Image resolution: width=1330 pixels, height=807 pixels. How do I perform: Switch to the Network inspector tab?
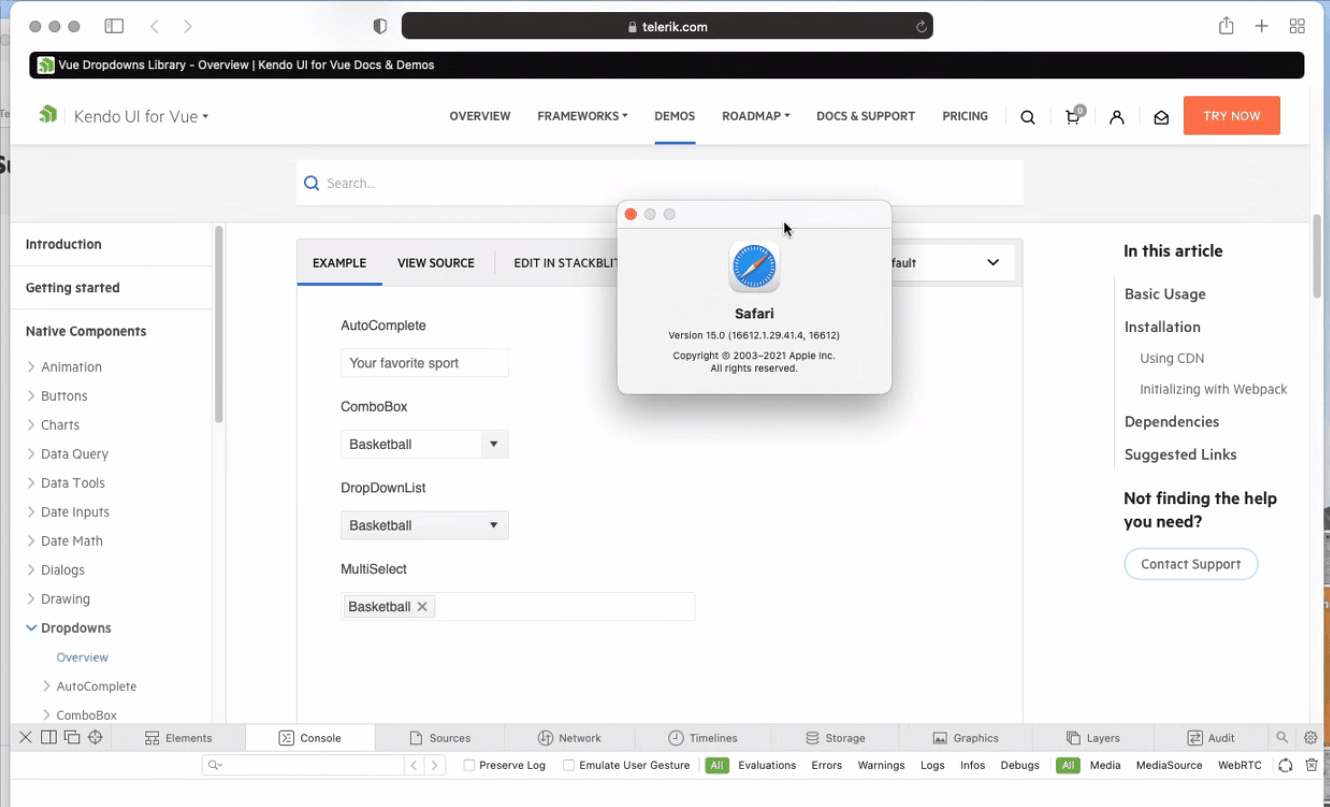tap(569, 738)
